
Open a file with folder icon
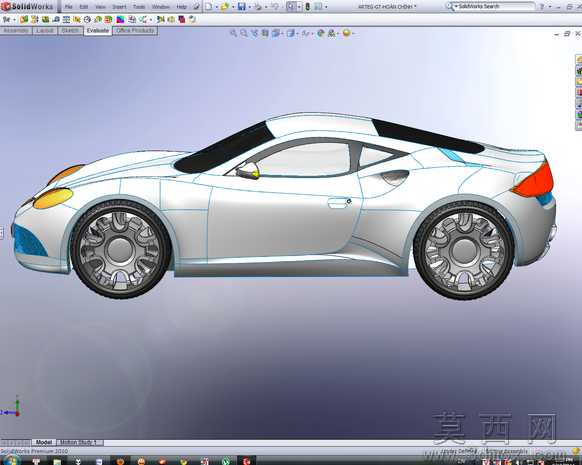(225, 7)
